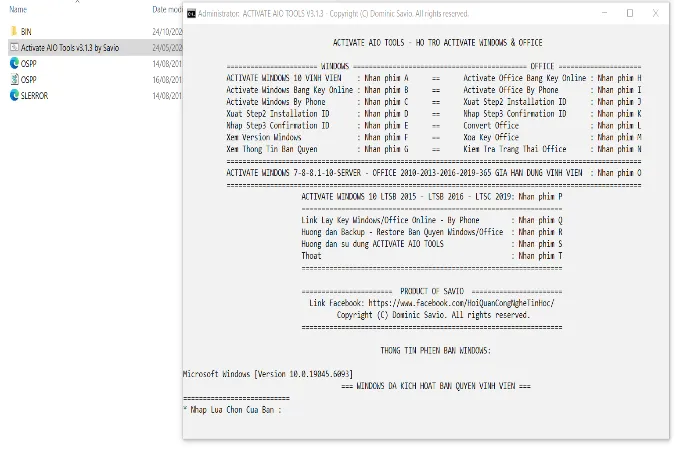
Task: Maximize the Activate AIO Tools console
Action: pyautogui.click(x=630, y=13)
